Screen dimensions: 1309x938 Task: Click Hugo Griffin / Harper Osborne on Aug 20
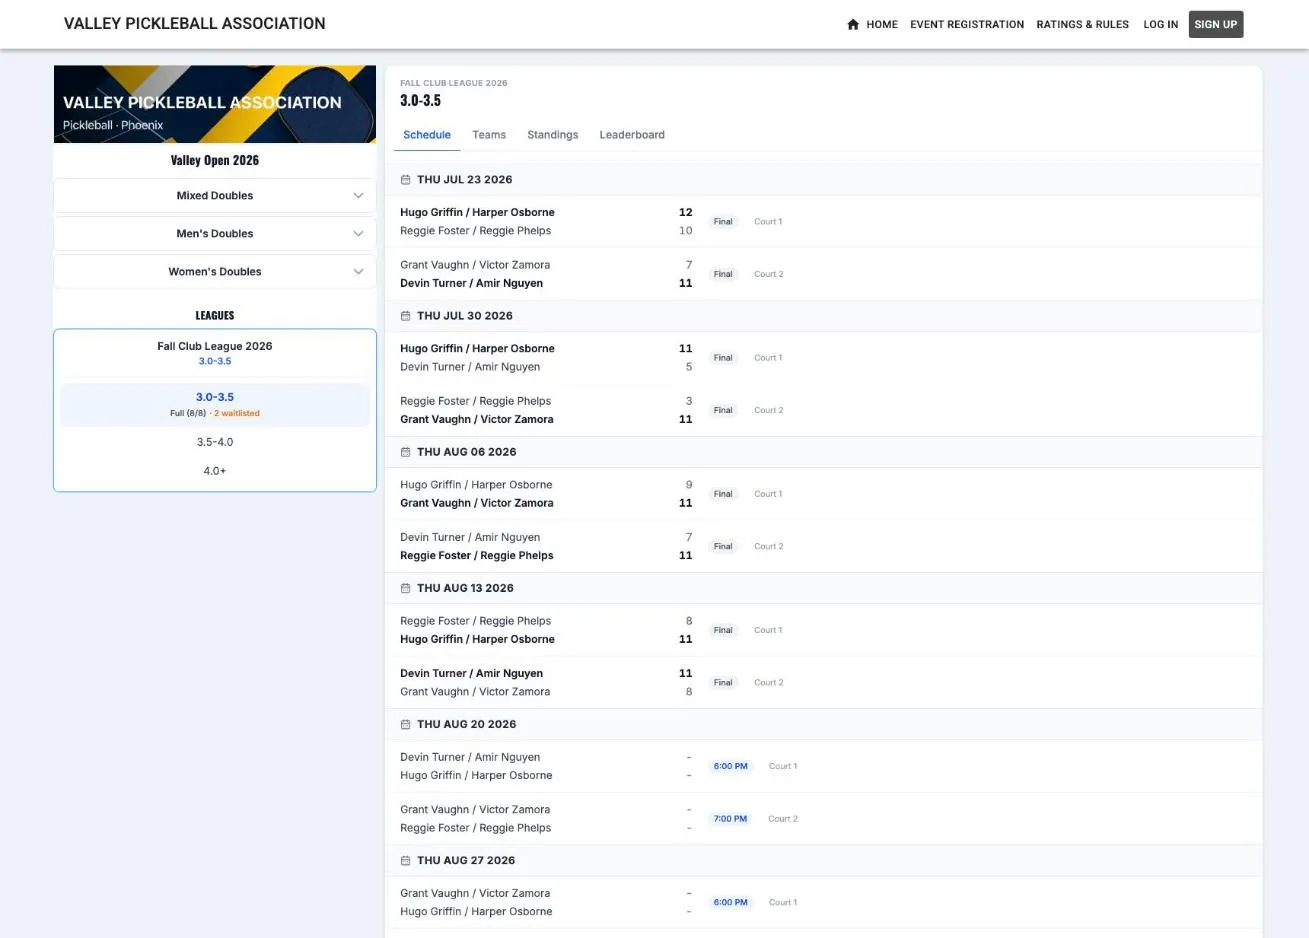[476, 775]
